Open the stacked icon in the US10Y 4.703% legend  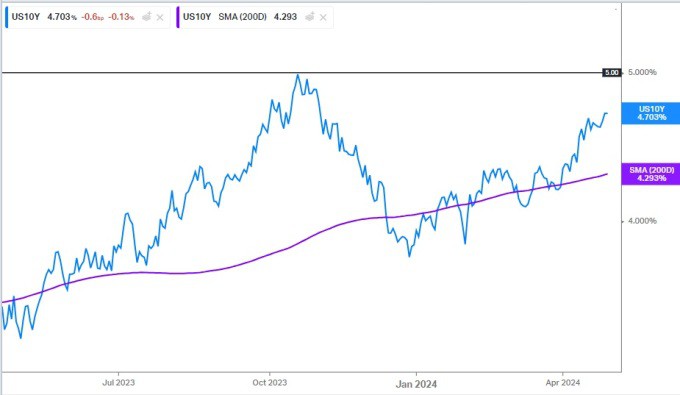(147, 17)
